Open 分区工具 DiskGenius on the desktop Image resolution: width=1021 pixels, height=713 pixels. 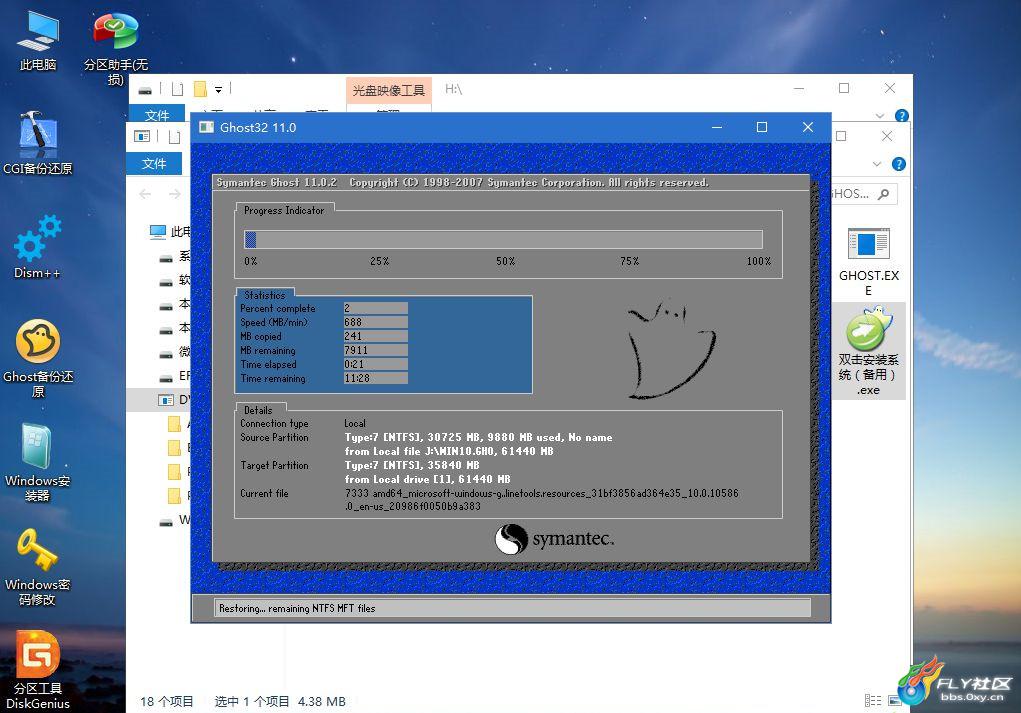[38, 670]
